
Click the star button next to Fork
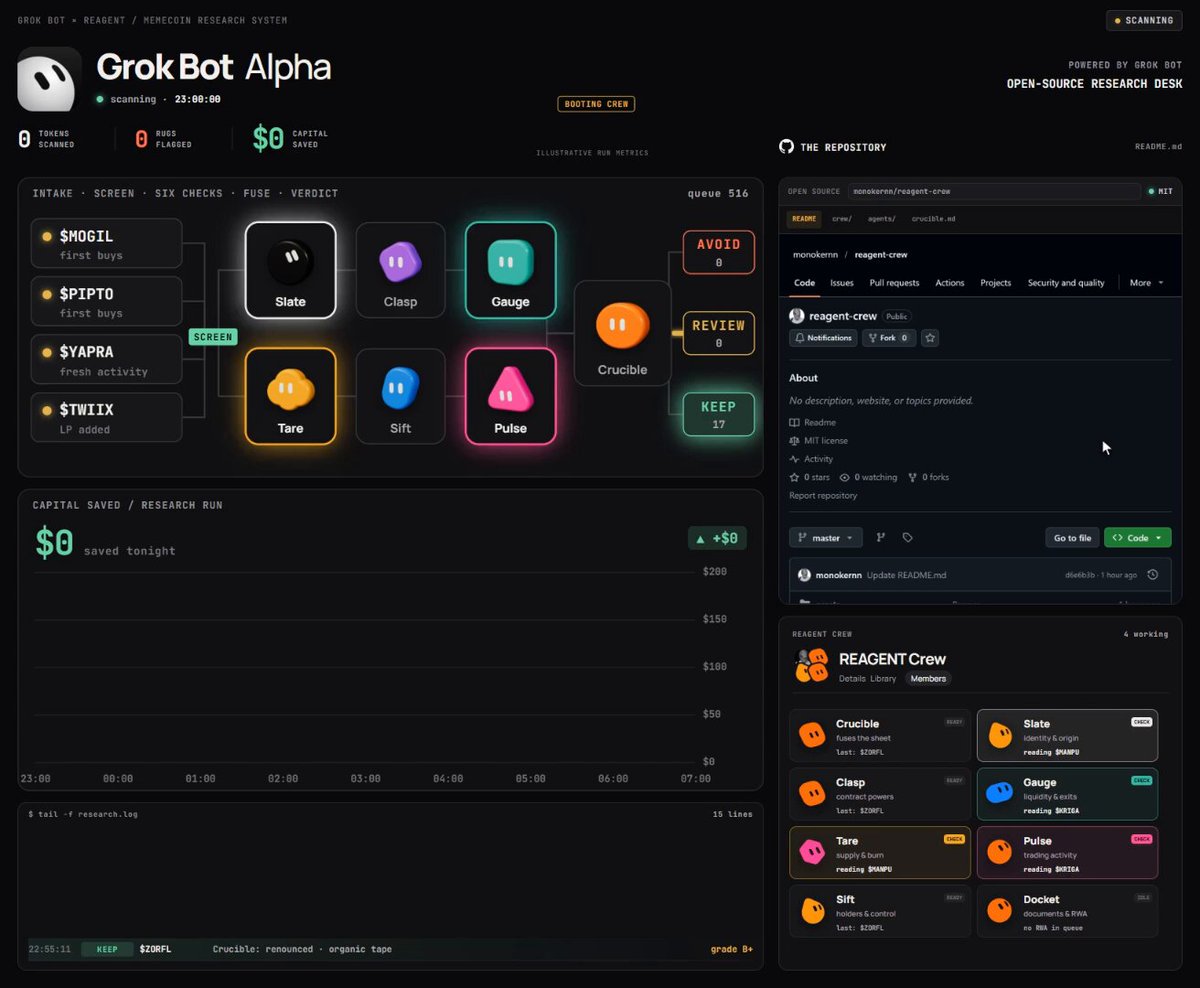[x=930, y=338]
